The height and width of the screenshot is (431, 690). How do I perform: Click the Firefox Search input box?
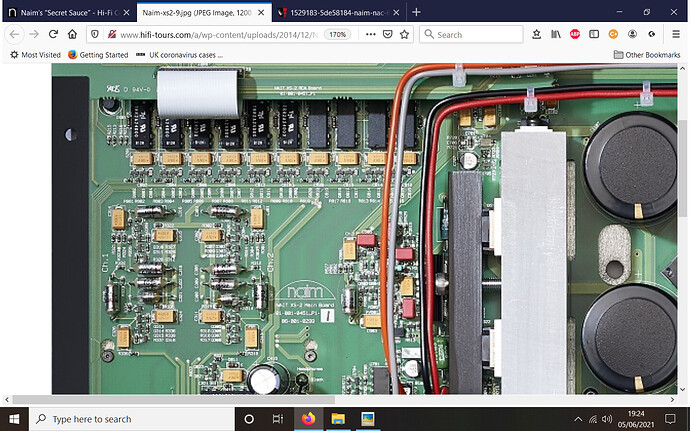476,34
